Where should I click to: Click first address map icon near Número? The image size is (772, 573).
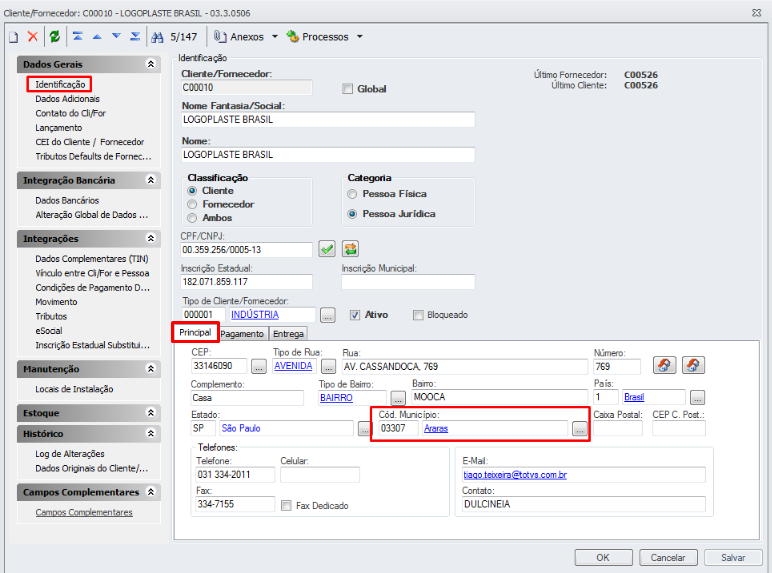[x=664, y=365]
